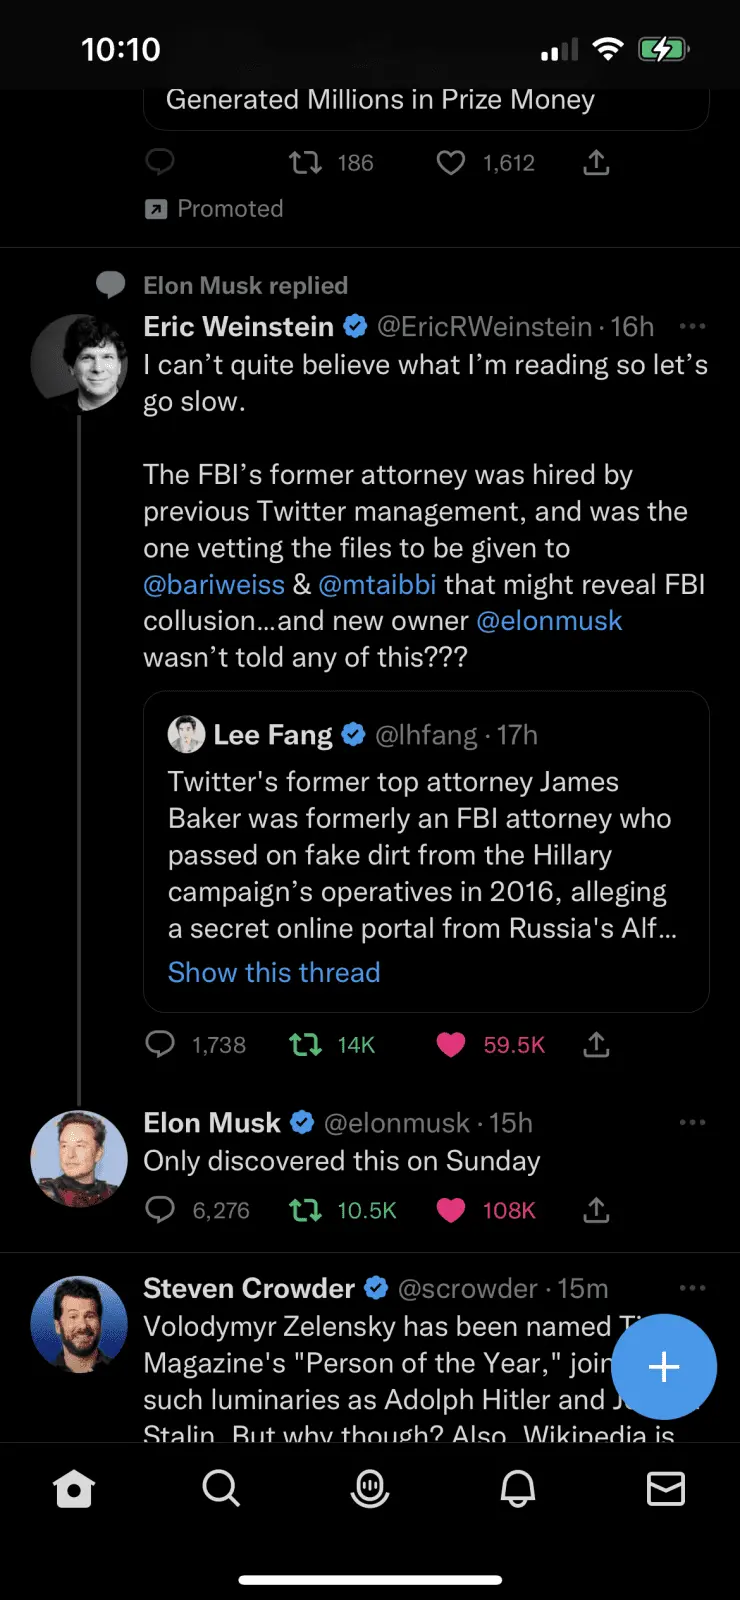
Task: Undo retweet on Eric Weinstein's 14K retweets
Action: tap(305, 1045)
